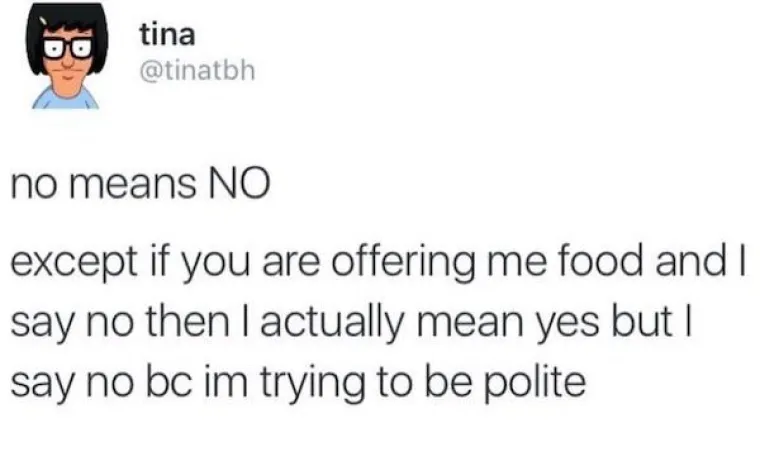The height and width of the screenshot is (456, 760).
Task: Open the "tina" display name
Action: click(159, 35)
